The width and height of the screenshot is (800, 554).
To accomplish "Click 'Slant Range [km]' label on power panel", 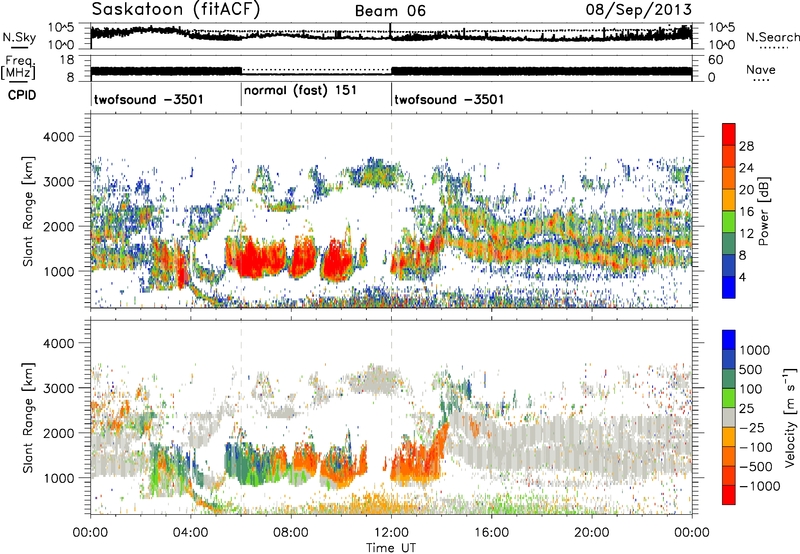I will click(x=28, y=211).
